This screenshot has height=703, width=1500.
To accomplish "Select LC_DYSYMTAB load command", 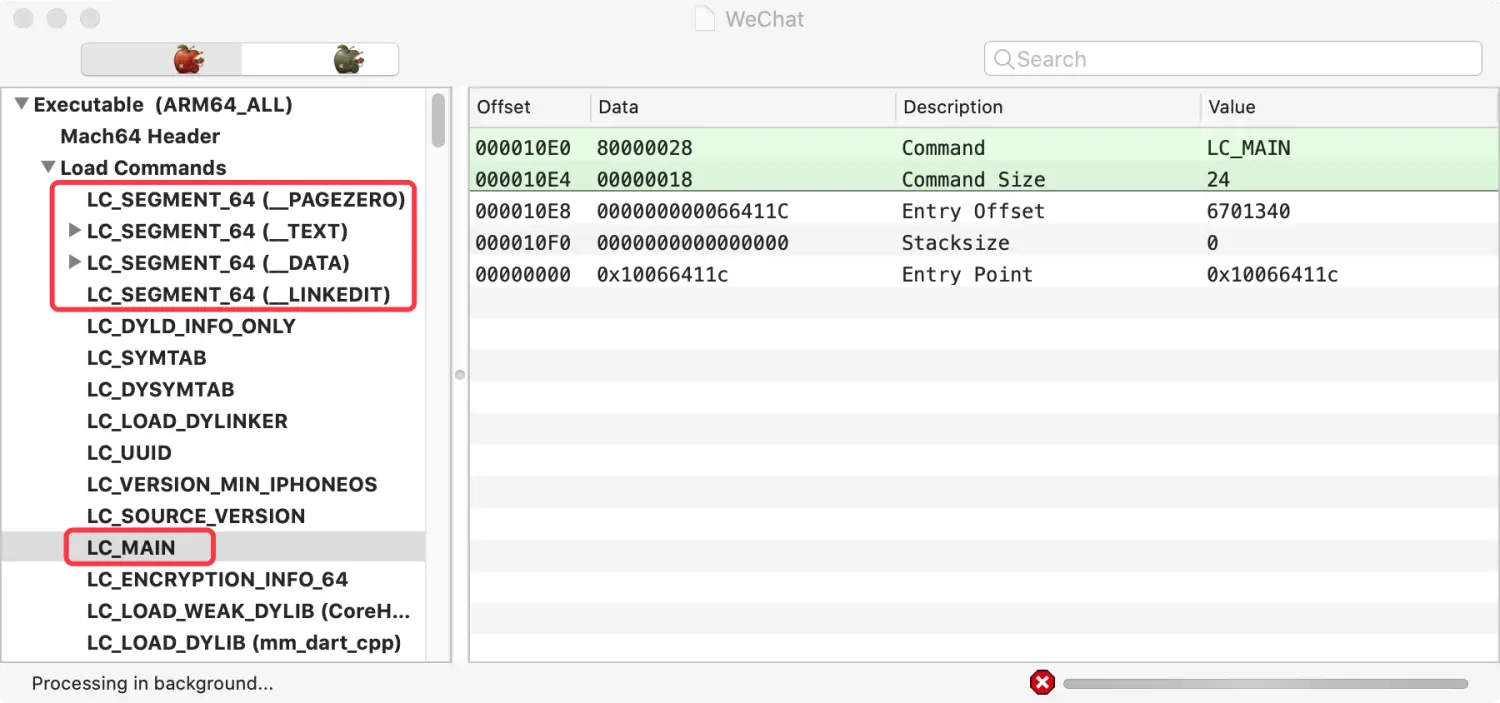I will pos(161,390).
